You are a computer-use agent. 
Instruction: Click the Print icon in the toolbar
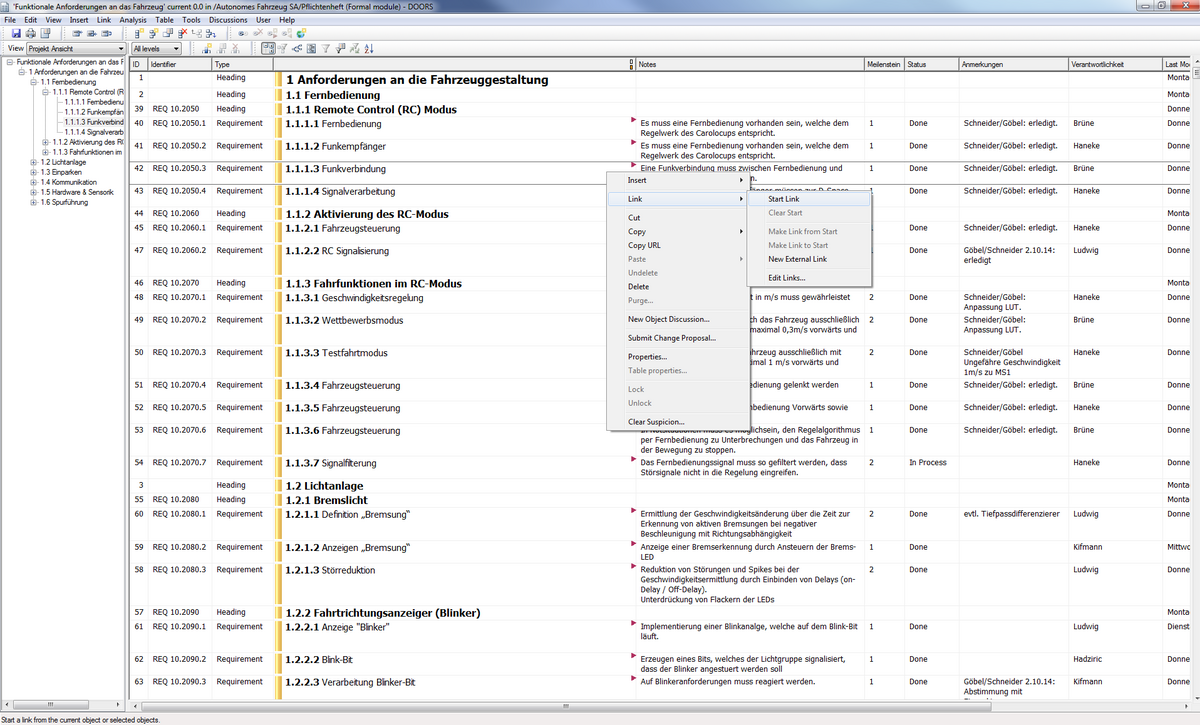[30, 33]
